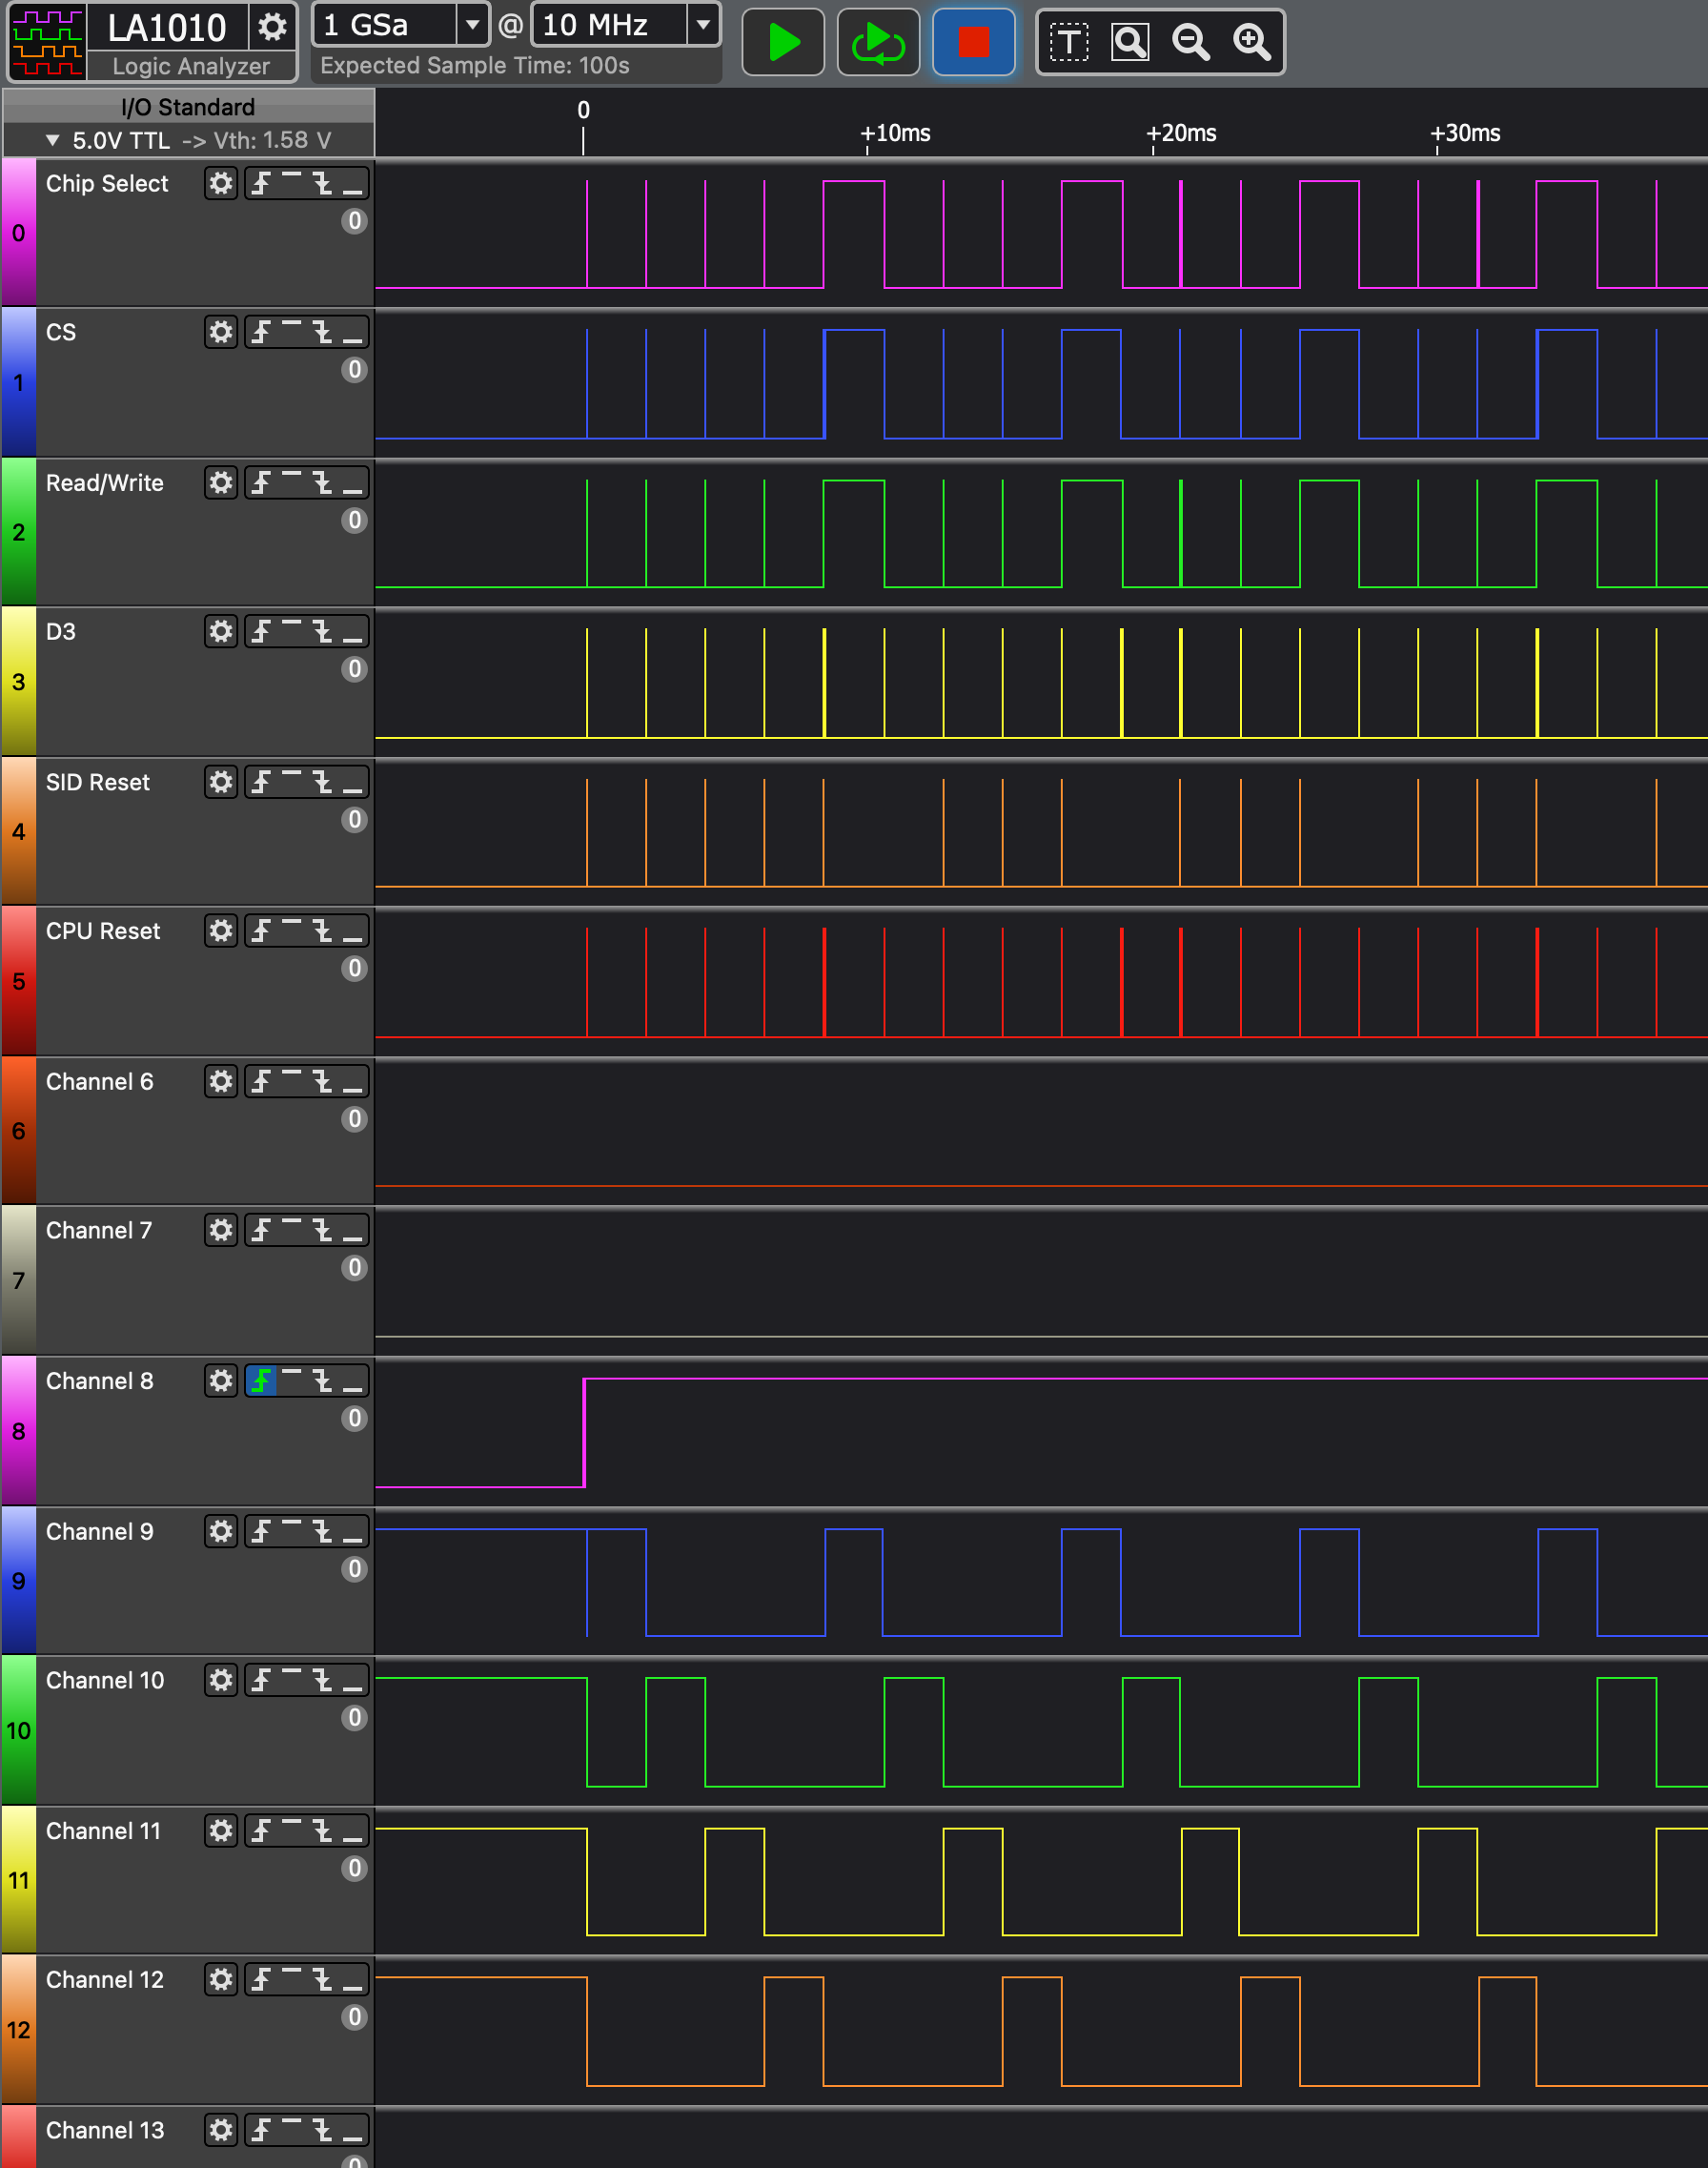Set low level trigger on Read/Write channel

tap(352, 483)
